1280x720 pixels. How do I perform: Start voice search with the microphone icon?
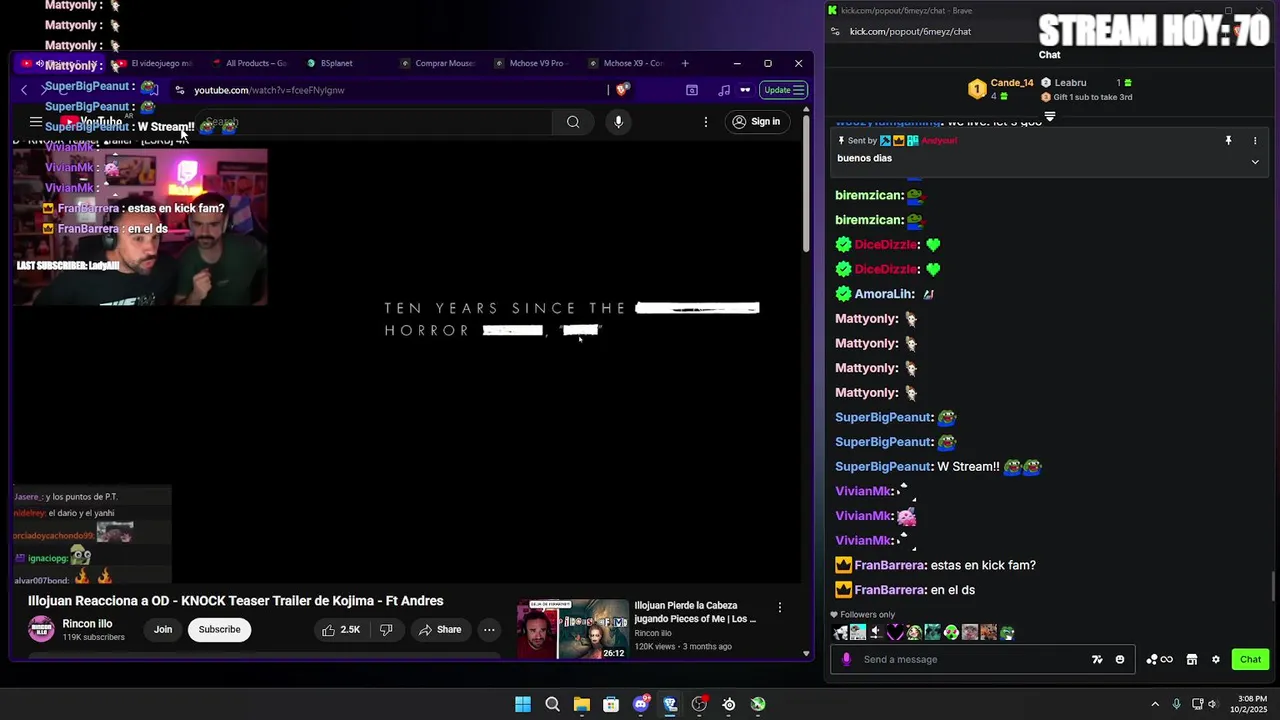pos(618,122)
